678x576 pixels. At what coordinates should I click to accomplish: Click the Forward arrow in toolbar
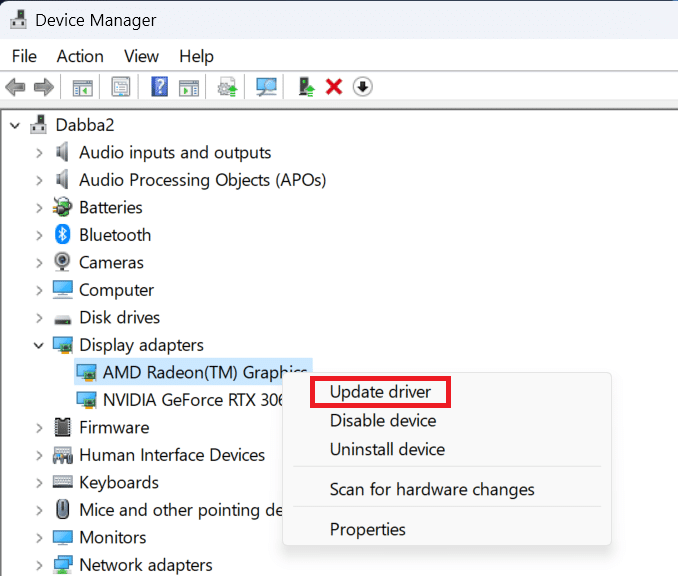pyautogui.click(x=44, y=87)
